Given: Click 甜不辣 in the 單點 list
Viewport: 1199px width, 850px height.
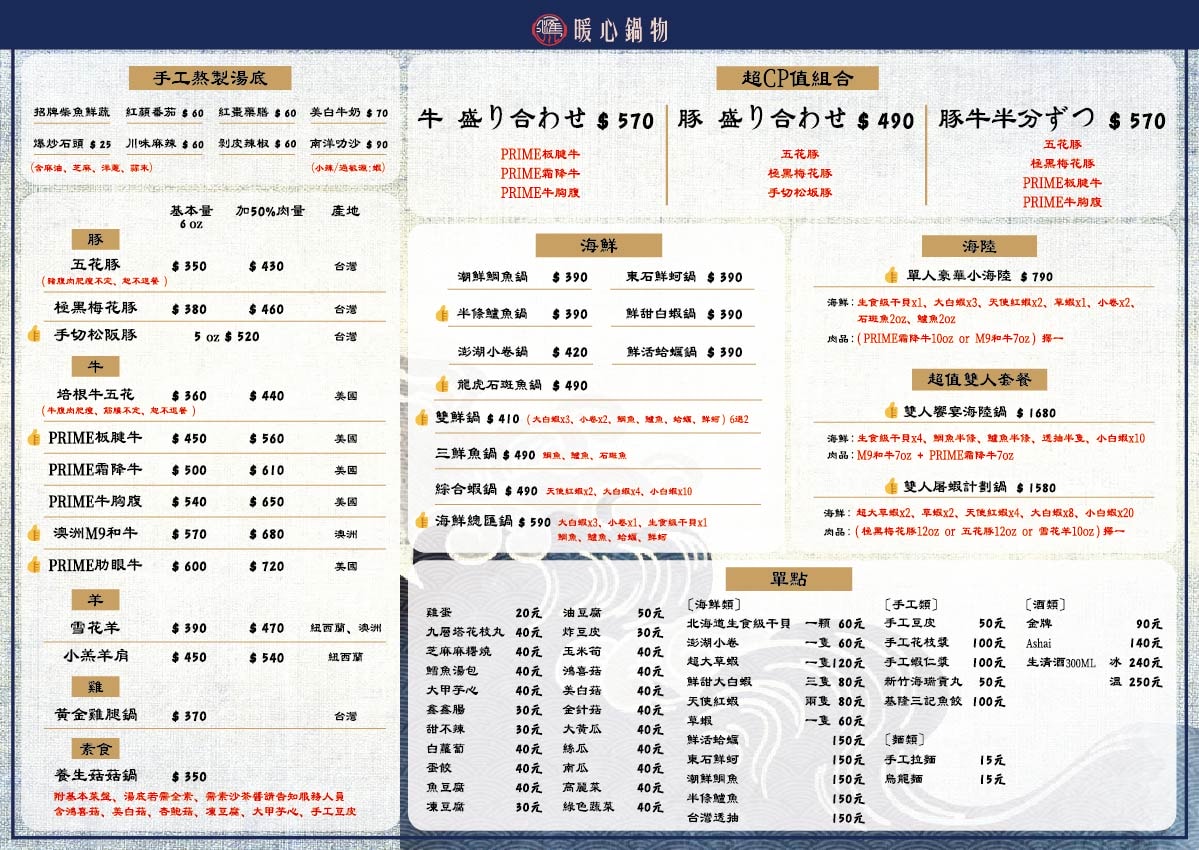Looking at the screenshot, I should coord(445,728).
